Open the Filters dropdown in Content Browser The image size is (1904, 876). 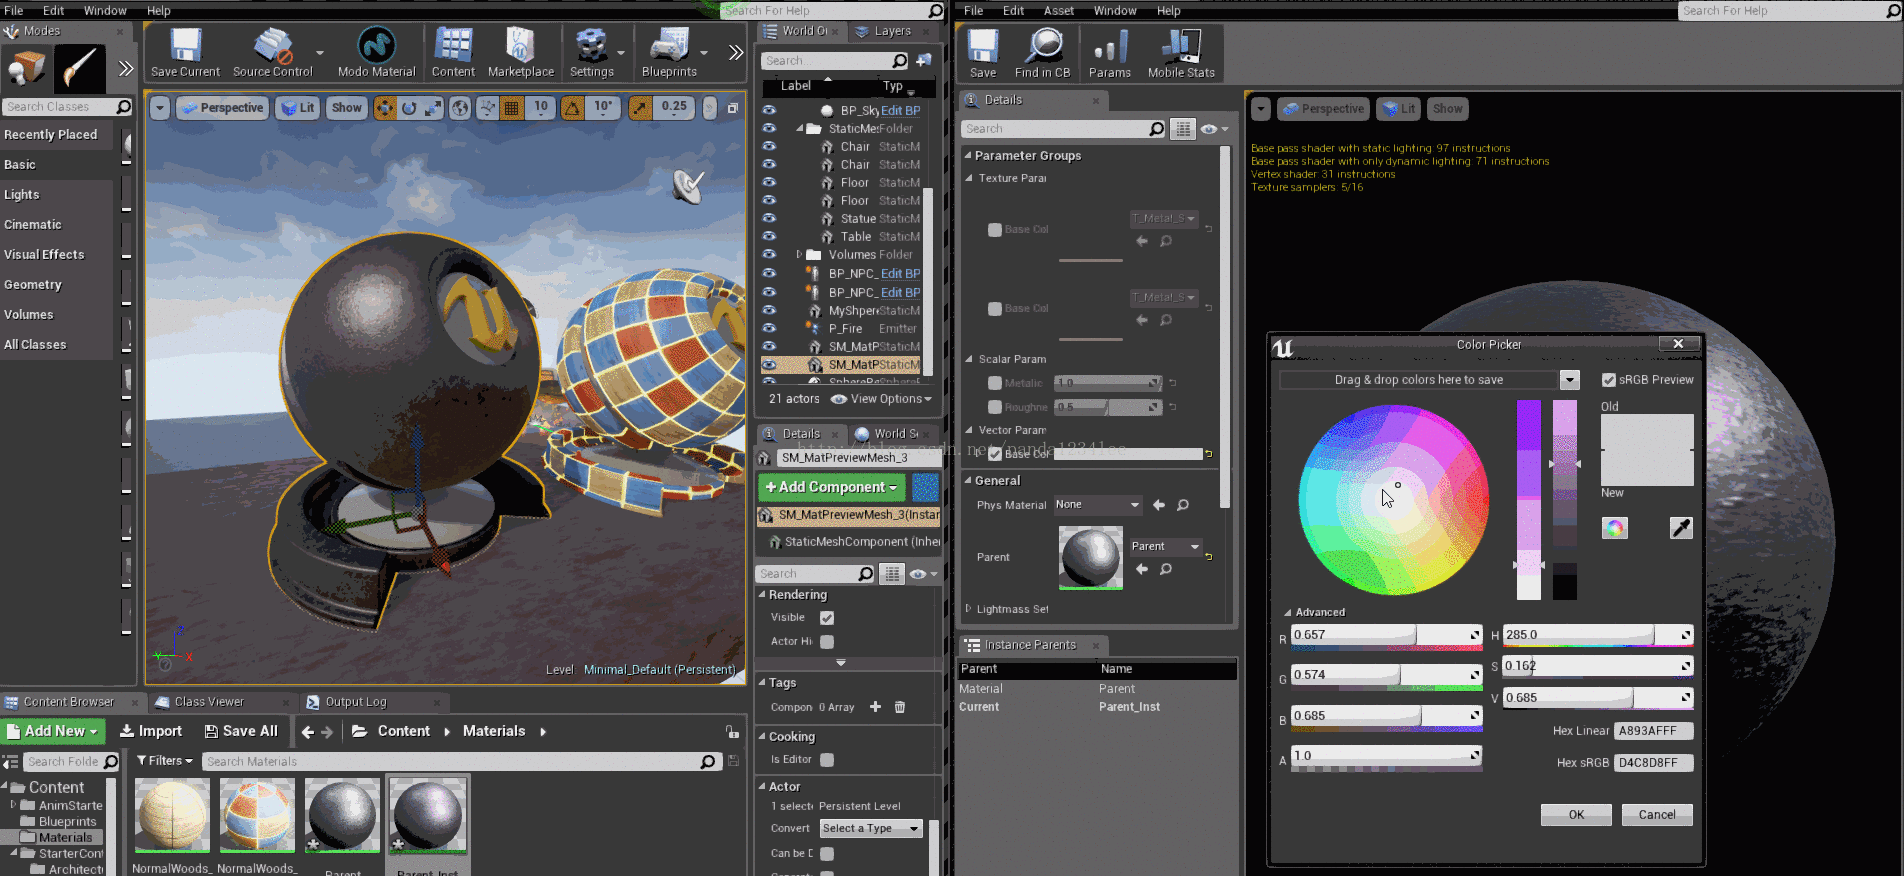pos(165,761)
